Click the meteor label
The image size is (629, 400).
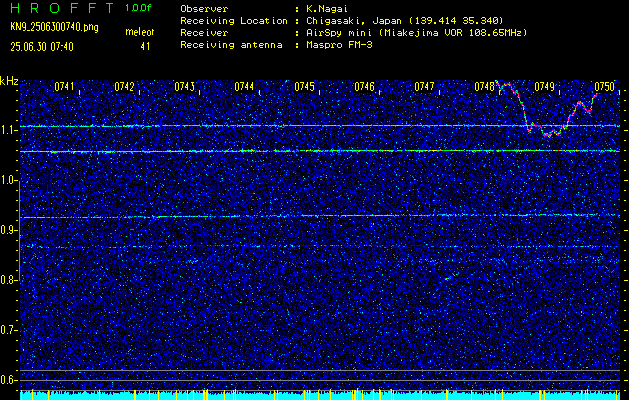140,32
